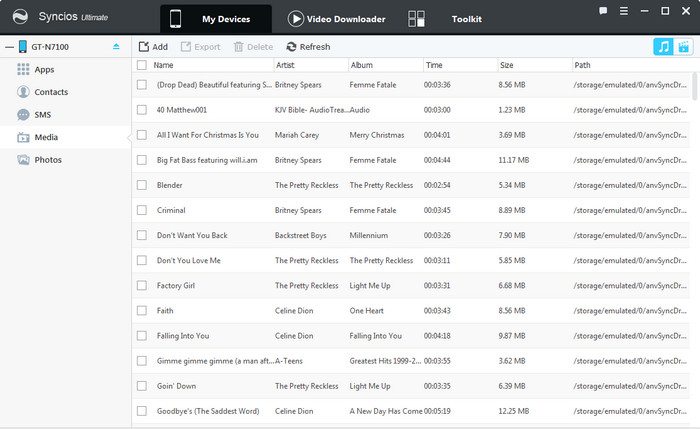Check Don't Want You Back checkbox
700x429 pixels.
[142, 235]
